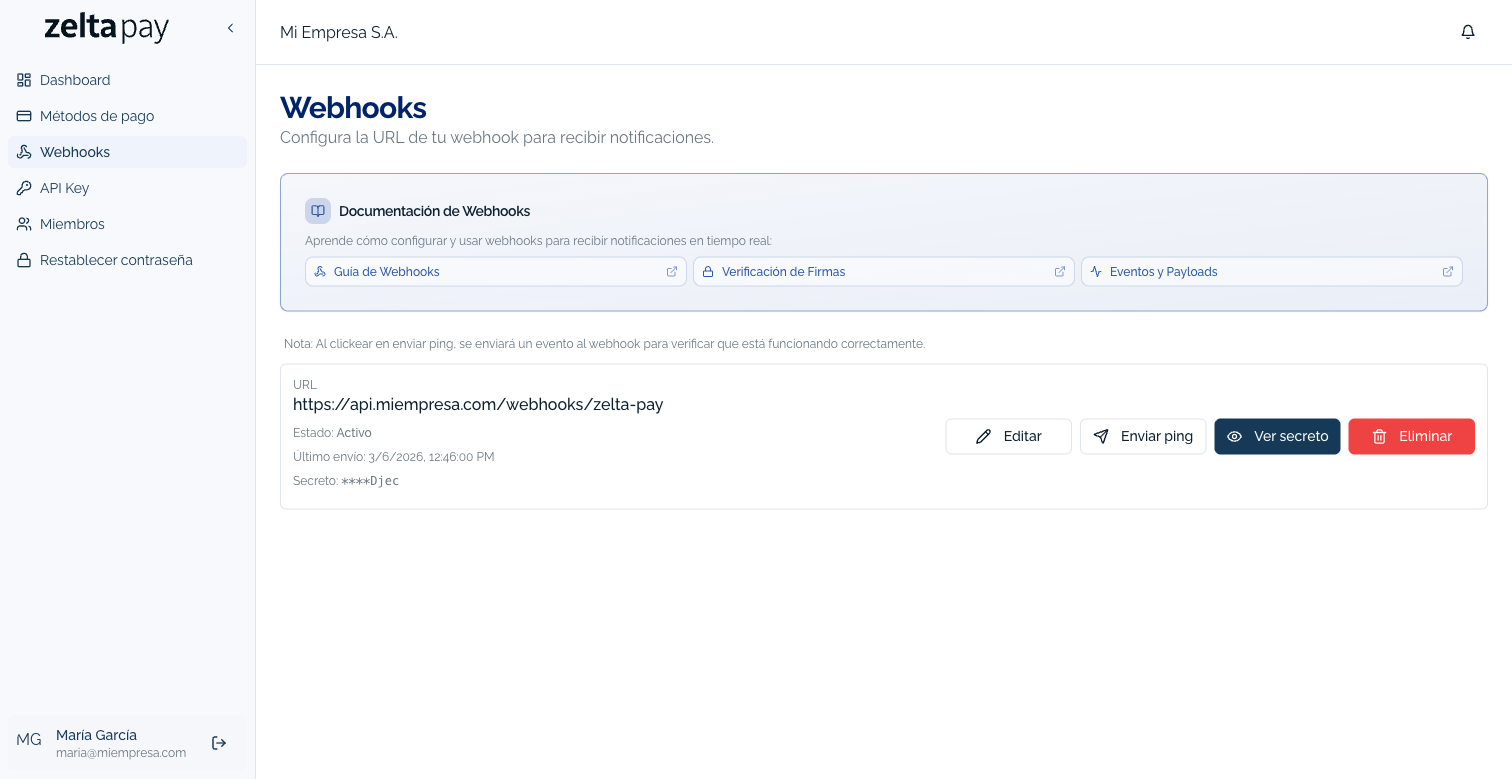Collapse the sidebar using the chevron
1512x779 pixels.
tap(230, 28)
